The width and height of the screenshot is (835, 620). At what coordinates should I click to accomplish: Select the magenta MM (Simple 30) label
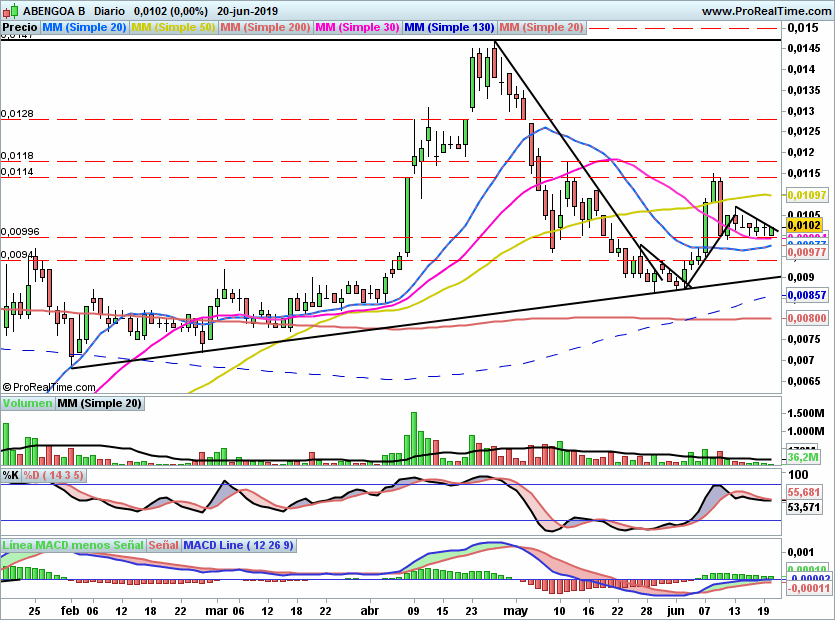(x=357, y=27)
